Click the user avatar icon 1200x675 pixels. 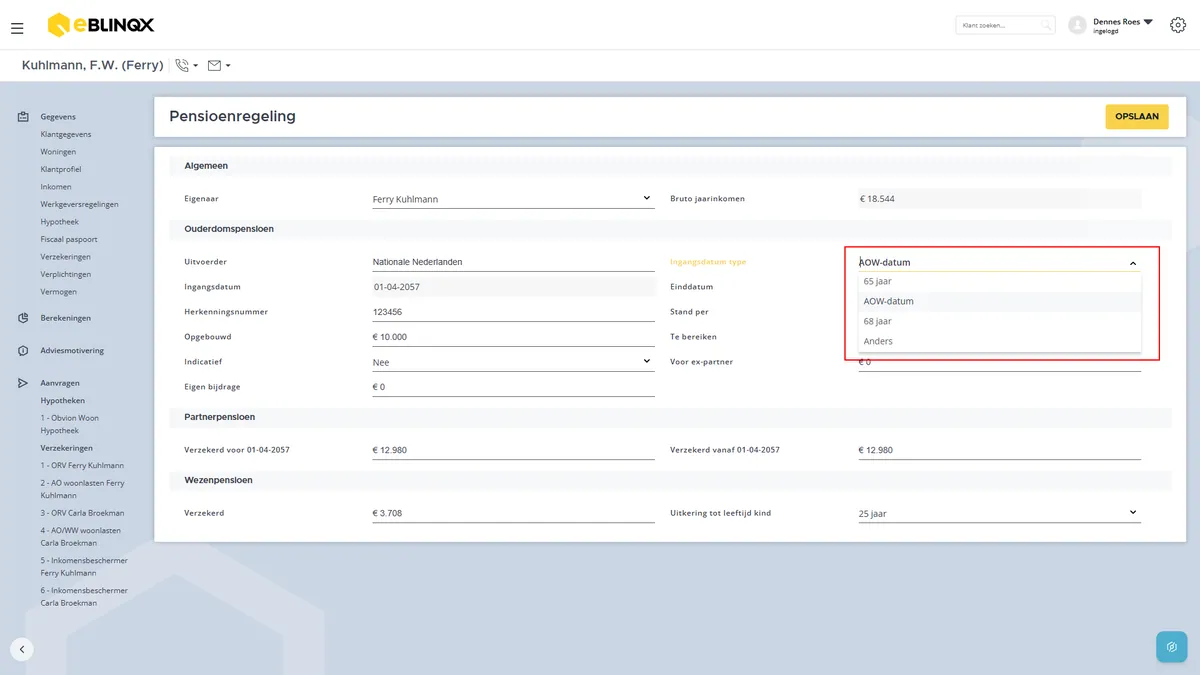pyautogui.click(x=1077, y=25)
